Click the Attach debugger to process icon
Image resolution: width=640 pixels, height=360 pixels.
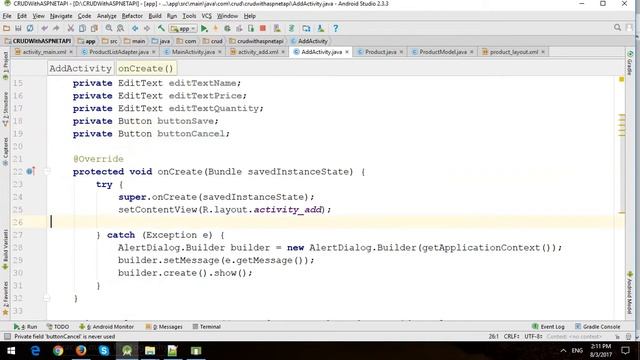pyautogui.click(x=251, y=28)
